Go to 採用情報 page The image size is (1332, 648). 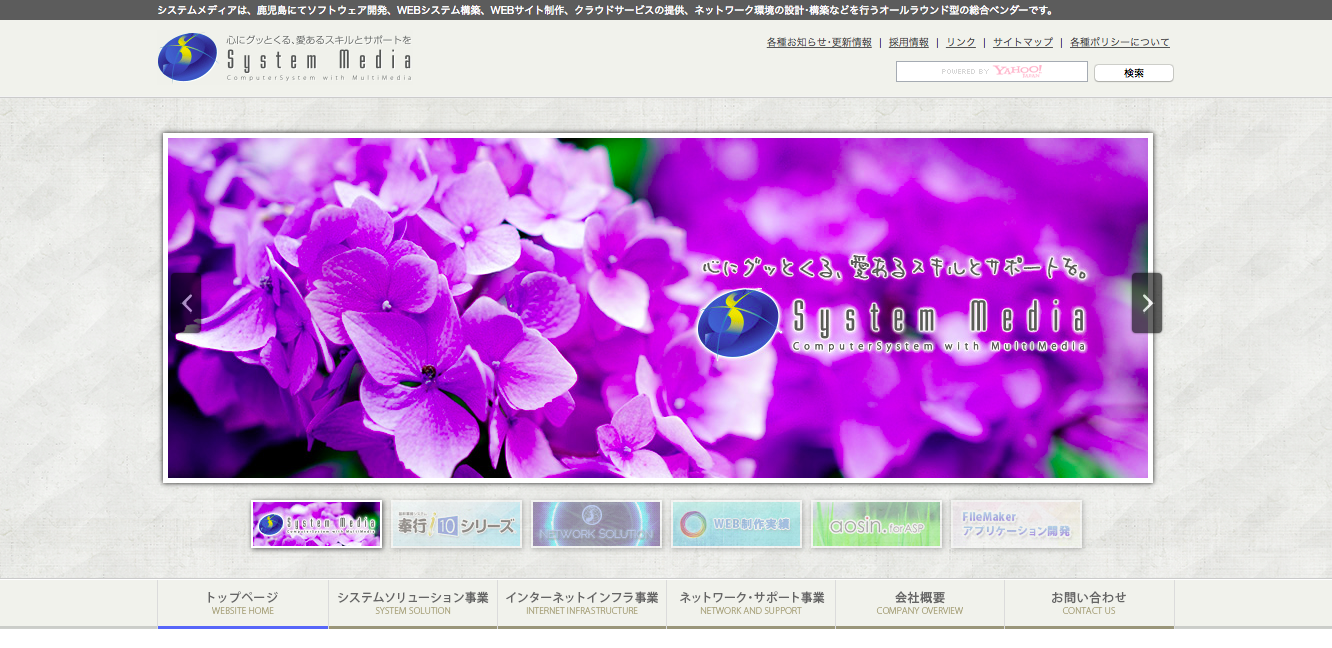(x=909, y=42)
